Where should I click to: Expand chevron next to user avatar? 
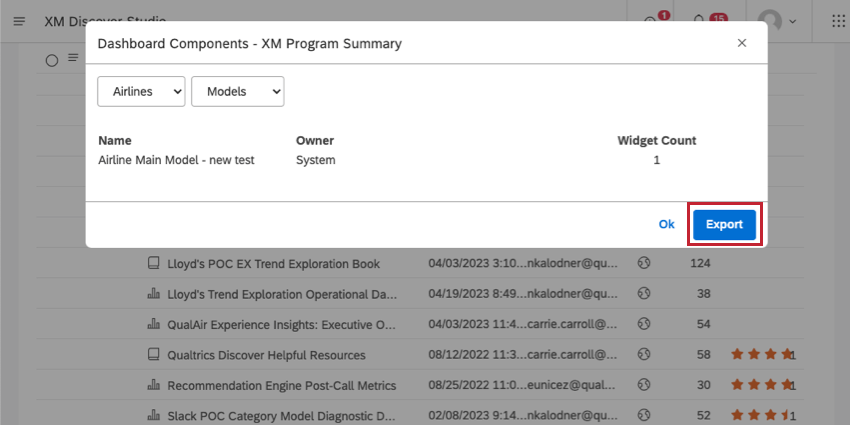click(793, 22)
